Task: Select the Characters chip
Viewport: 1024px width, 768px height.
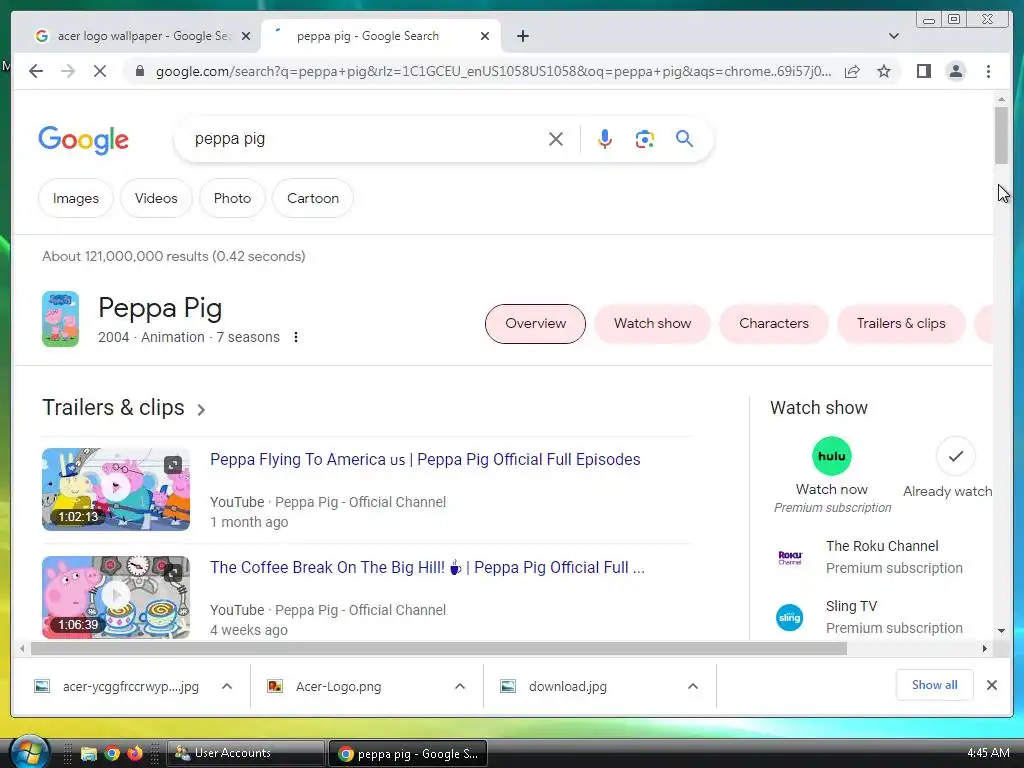Action: pos(774,323)
